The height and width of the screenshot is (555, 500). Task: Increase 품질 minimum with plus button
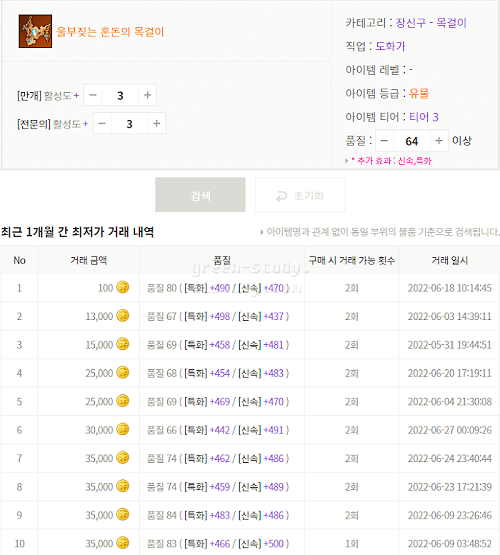[x=439, y=141]
